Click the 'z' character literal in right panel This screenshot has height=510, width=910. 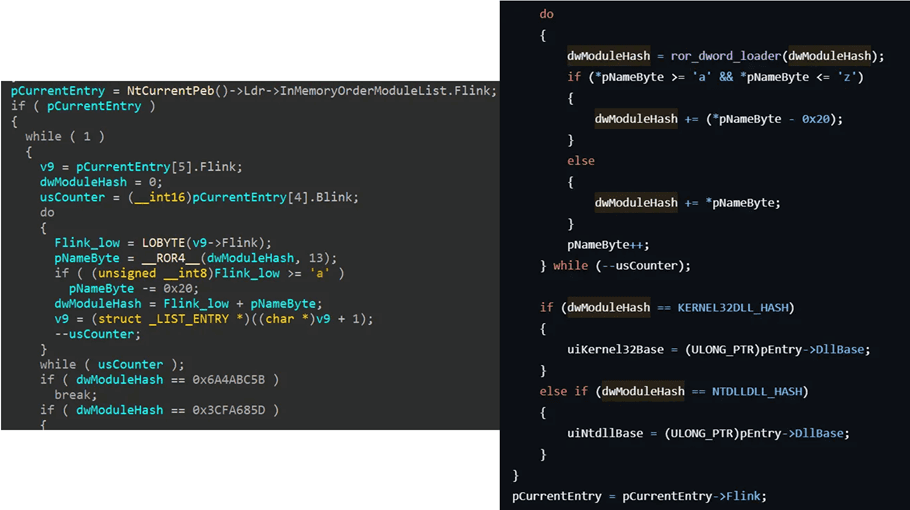(x=847, y=77)
